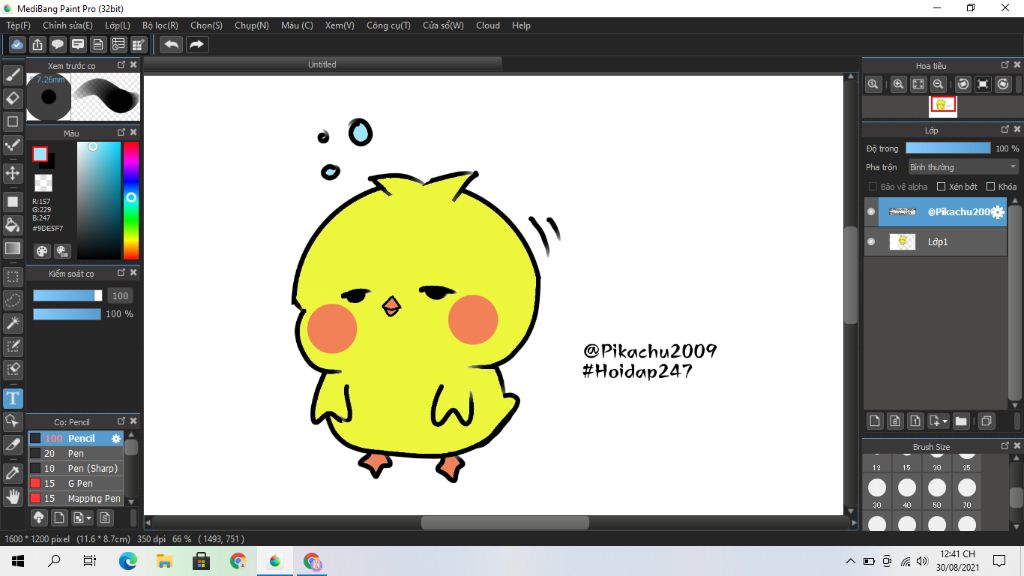This screenshot has height=576, width=1024.
Task: Click the export share icon in toolbar
Action: (x=37, y=44)
